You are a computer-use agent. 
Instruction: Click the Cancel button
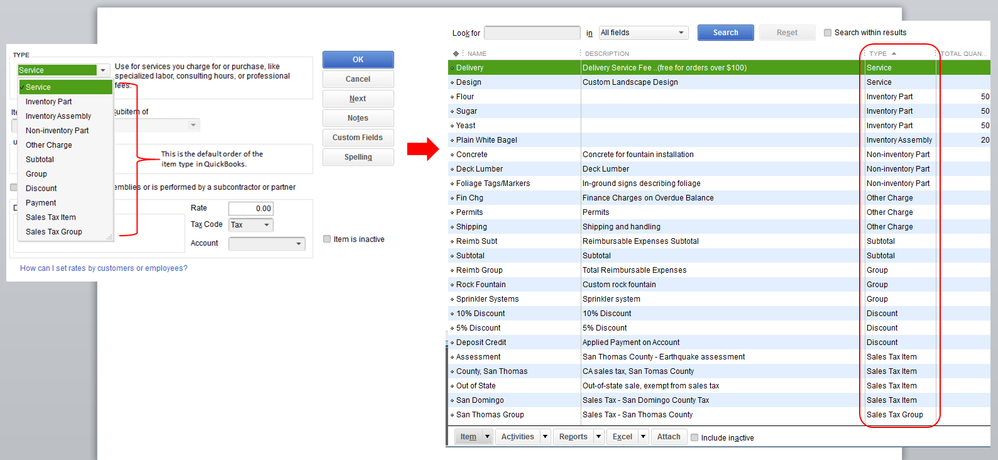pyautogui.click(x=358, y=80)
